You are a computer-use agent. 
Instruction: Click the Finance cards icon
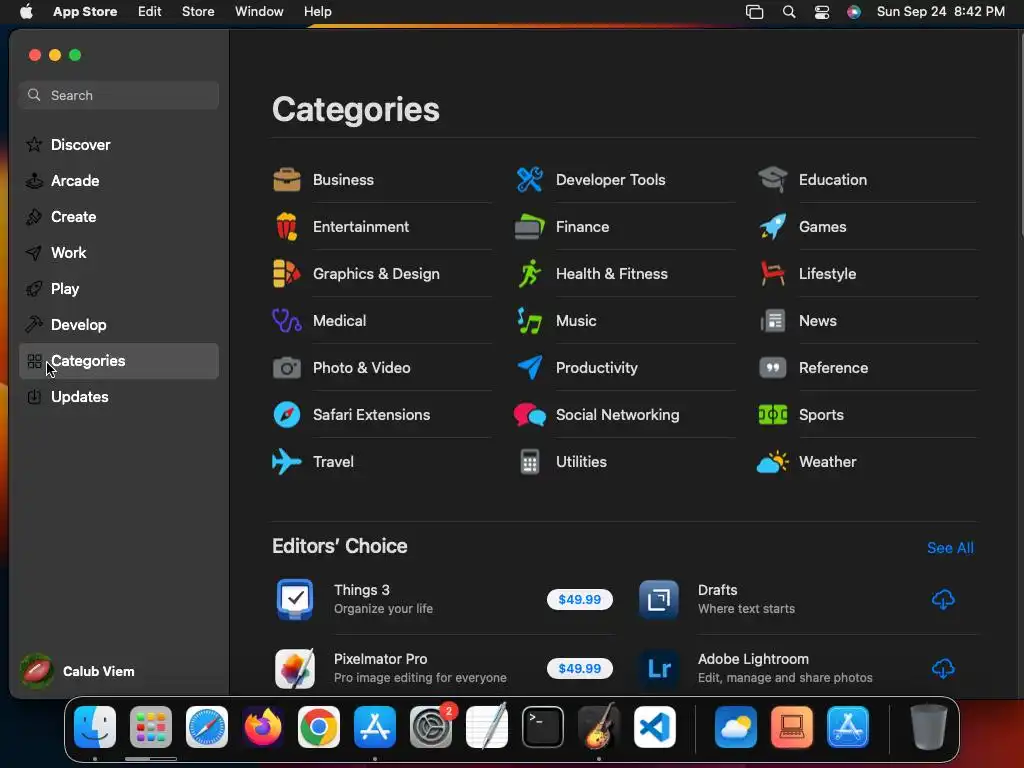(x=530, y=227)
